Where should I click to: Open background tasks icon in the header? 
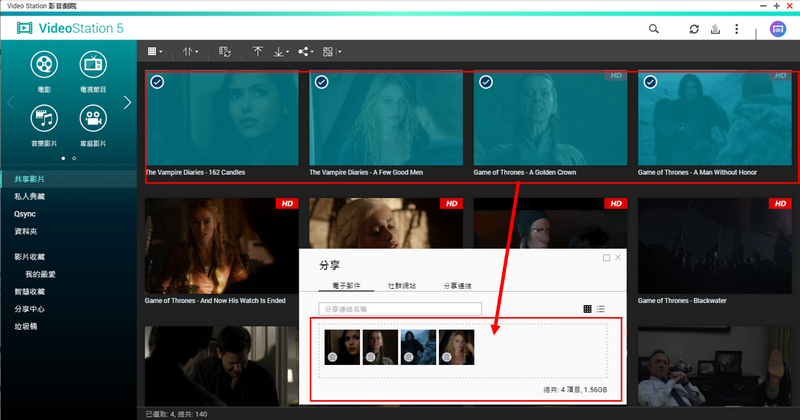(x=715, y=29)
